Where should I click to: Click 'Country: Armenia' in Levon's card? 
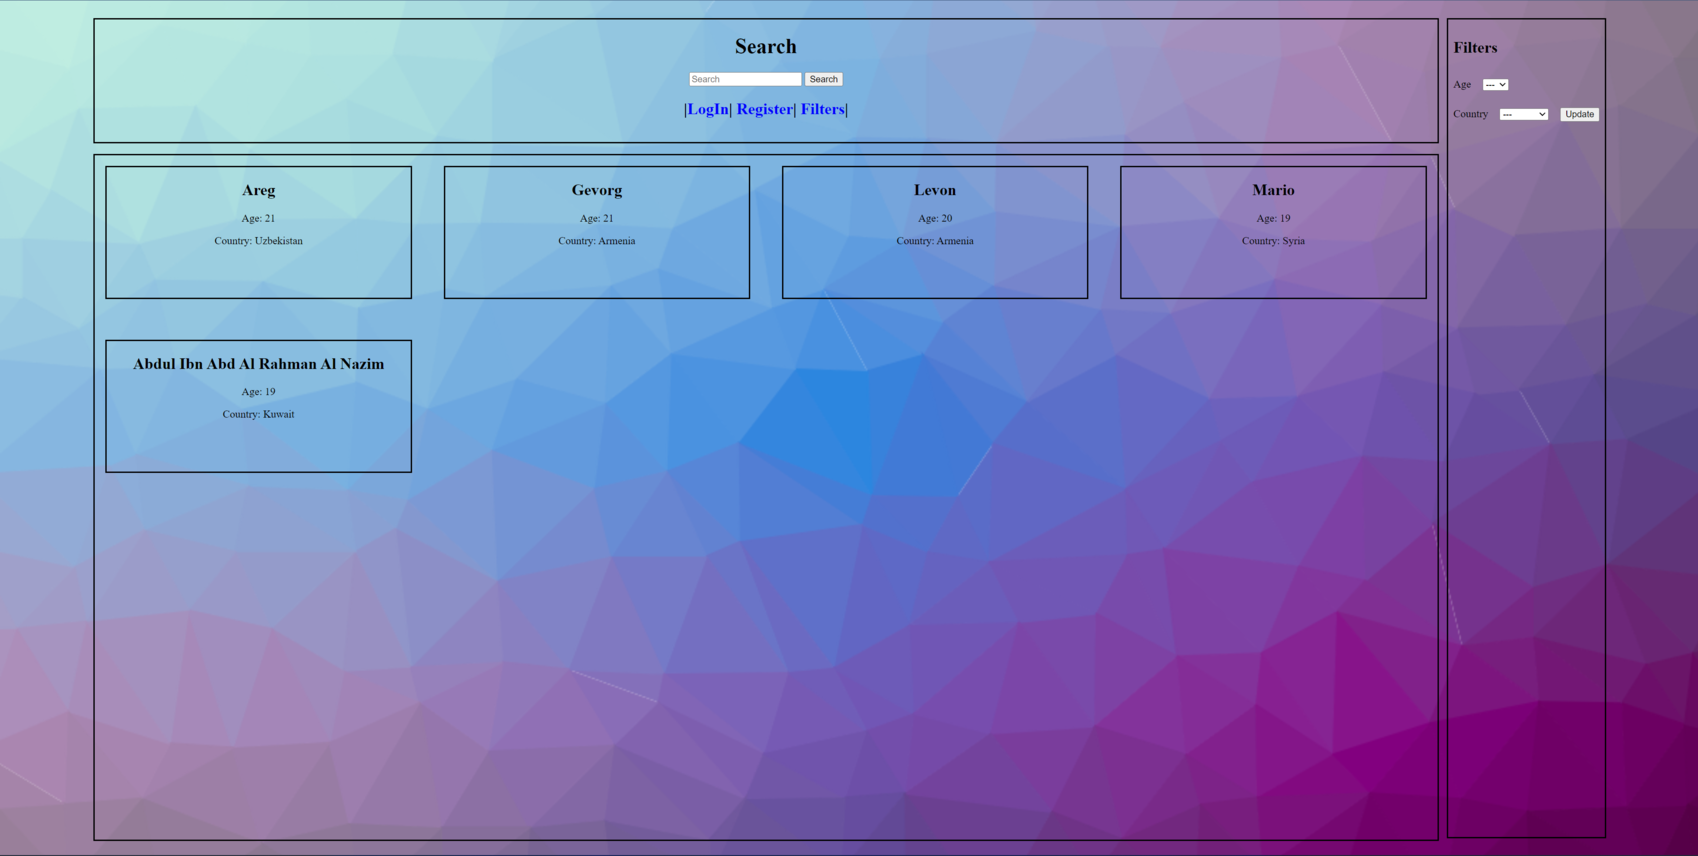click(935, 241)
